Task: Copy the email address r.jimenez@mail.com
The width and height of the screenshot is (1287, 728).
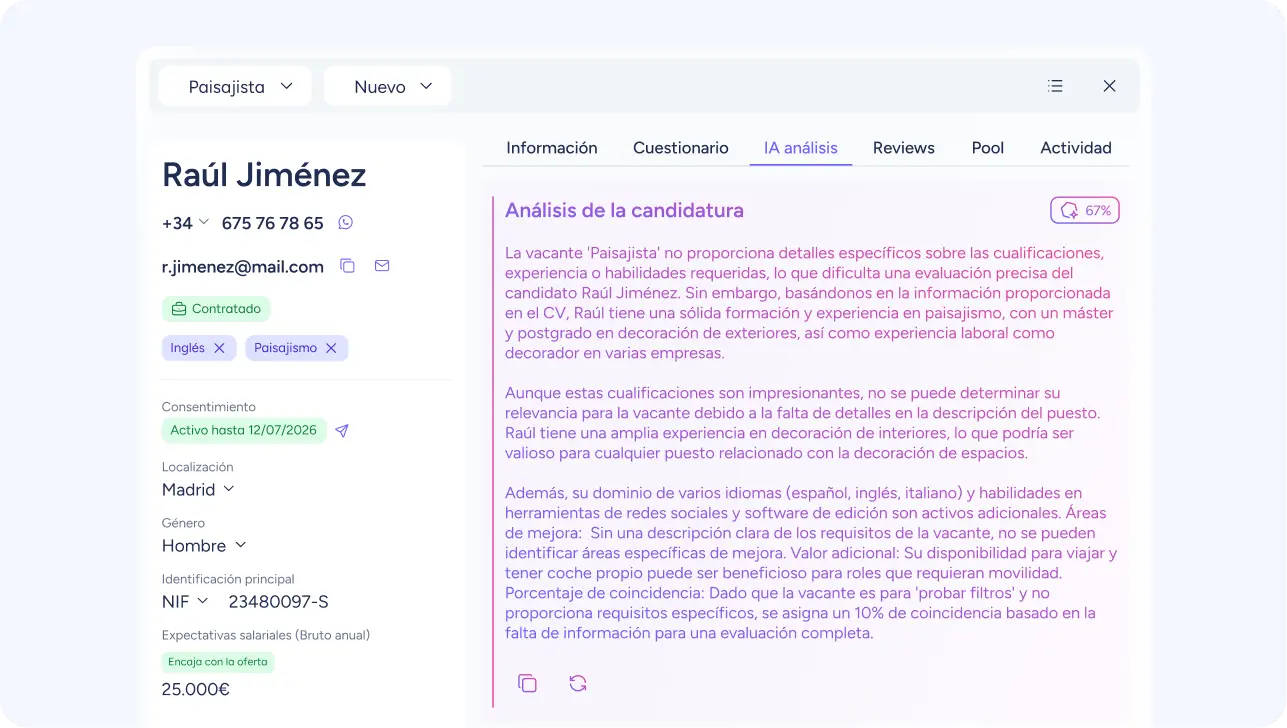Action: pyautogui.click(x=347, y=266)
